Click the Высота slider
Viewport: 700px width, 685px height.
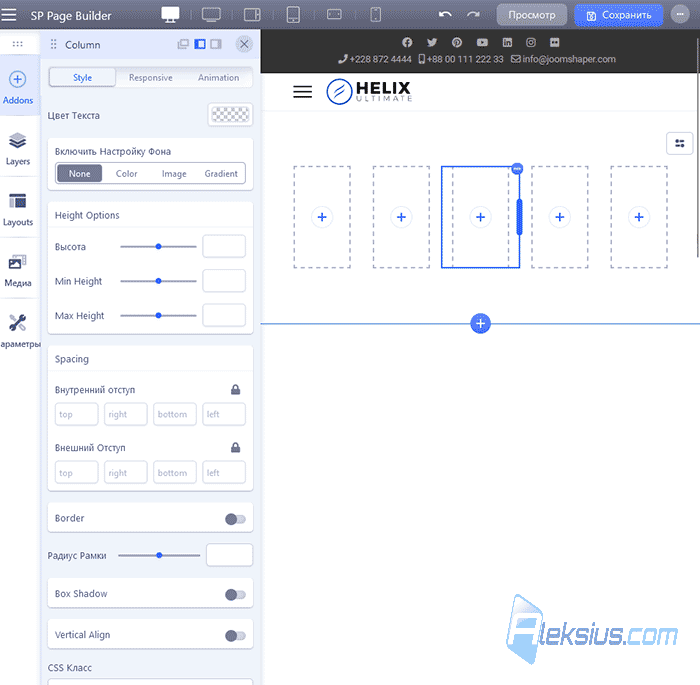point(158,246)
